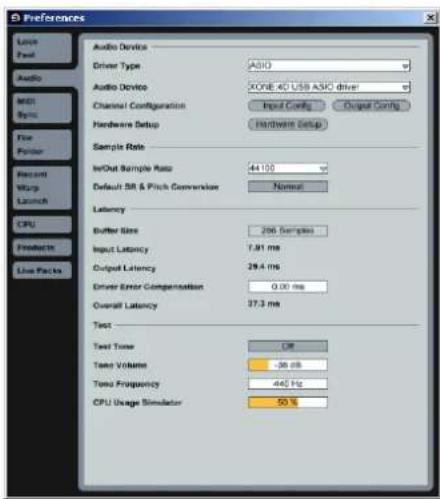Image resolution: width=440 pixels, height=499 pixels.
Task: Click the Input Latency 7.91 ms value
Action: click(264, 248)
